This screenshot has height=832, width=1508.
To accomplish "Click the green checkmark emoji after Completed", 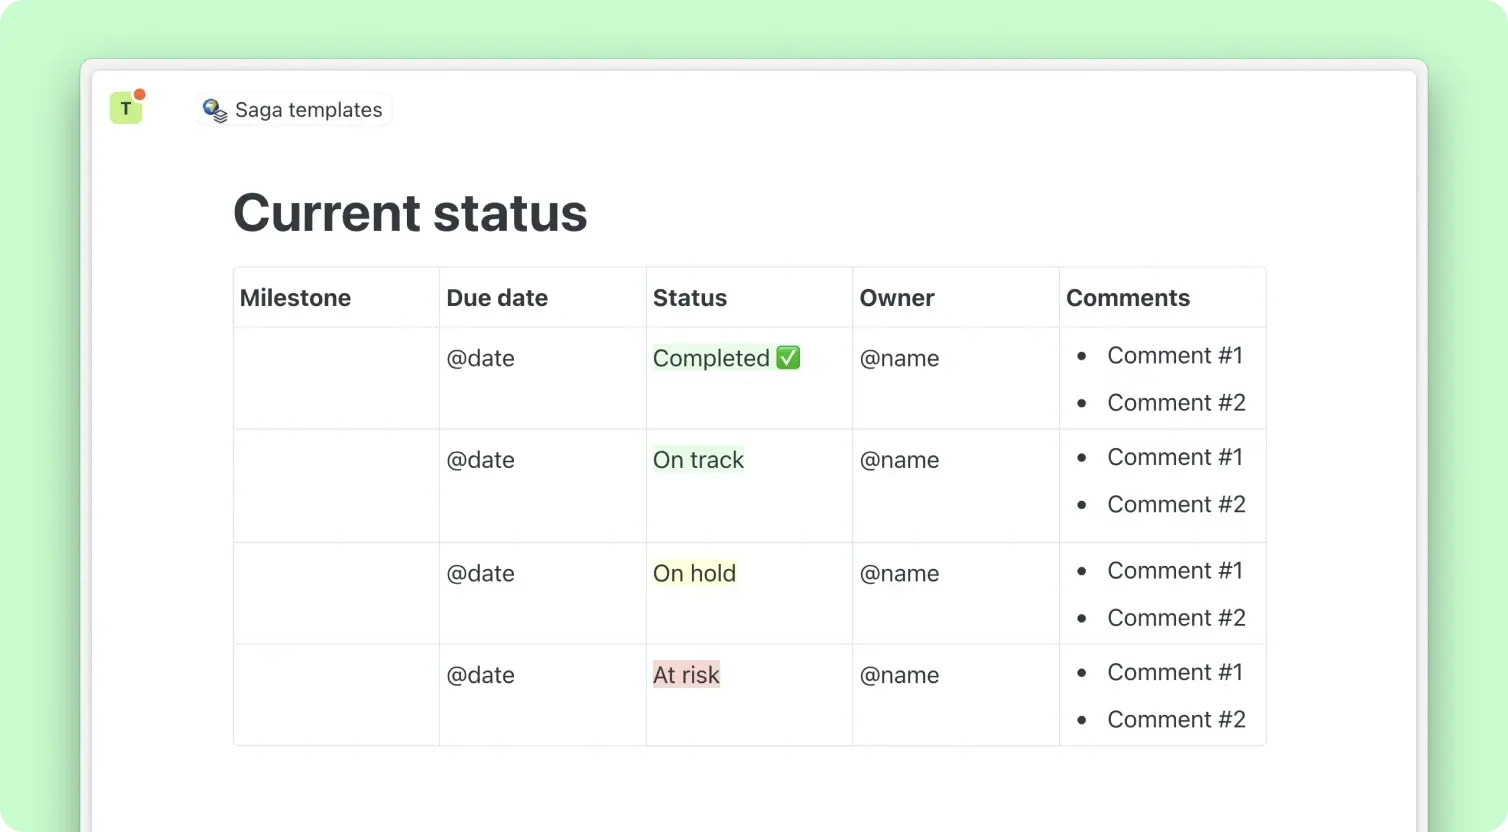I will 788,358.
